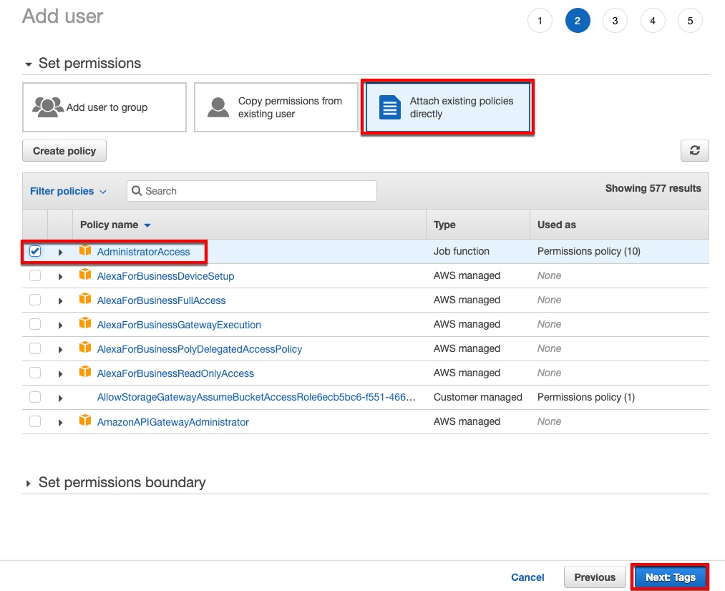Click the AmazonAPIGatewayAdministrator policy box icon
725x591 pixels.
[85, 420]
